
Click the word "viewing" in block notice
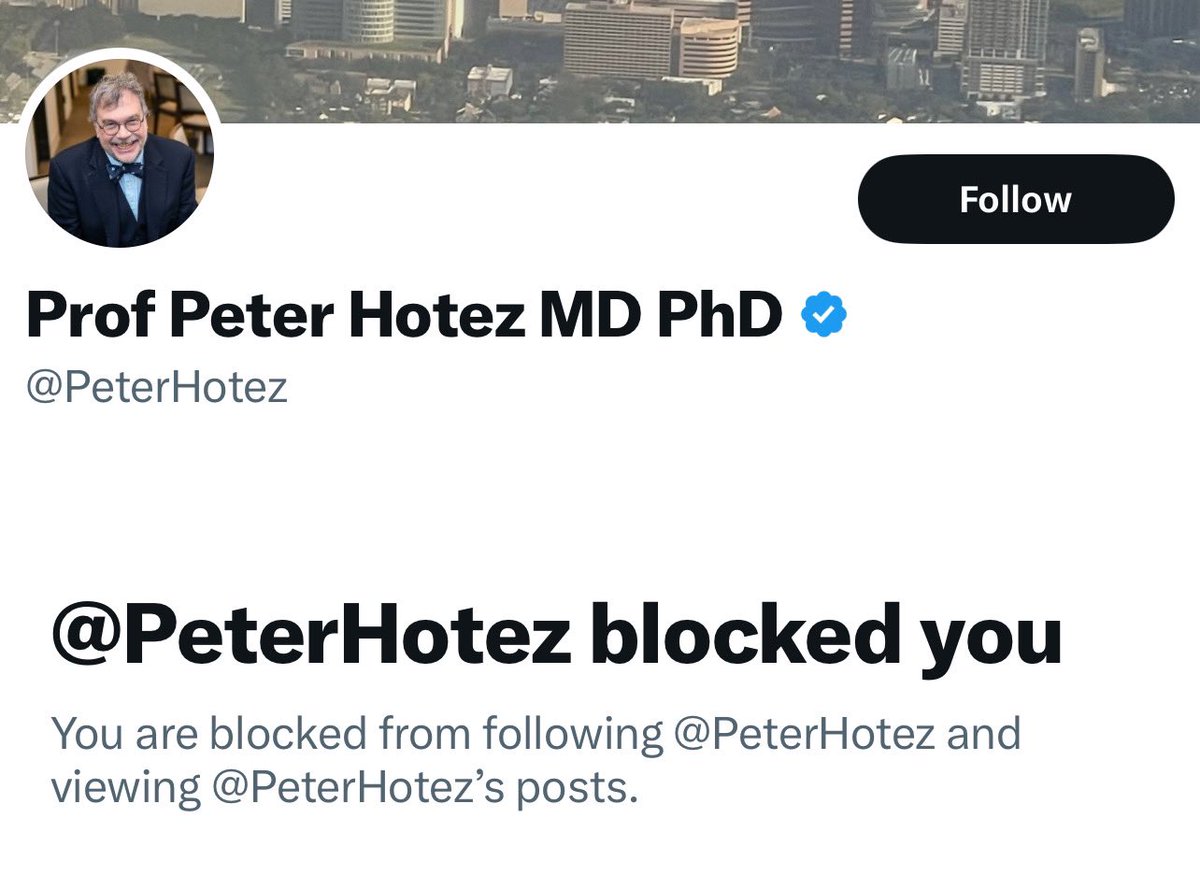pos(126,788)
